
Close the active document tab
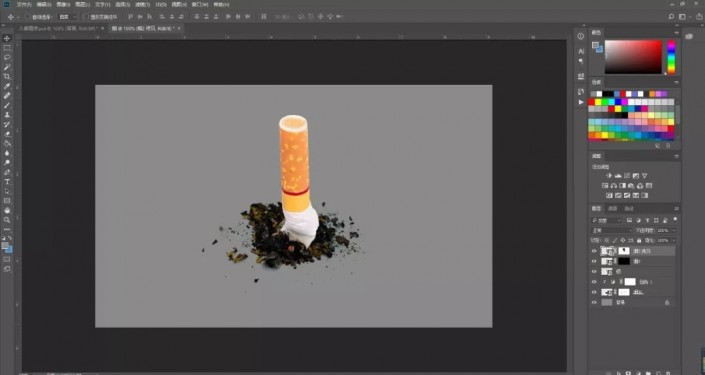[x=179, y=28]
